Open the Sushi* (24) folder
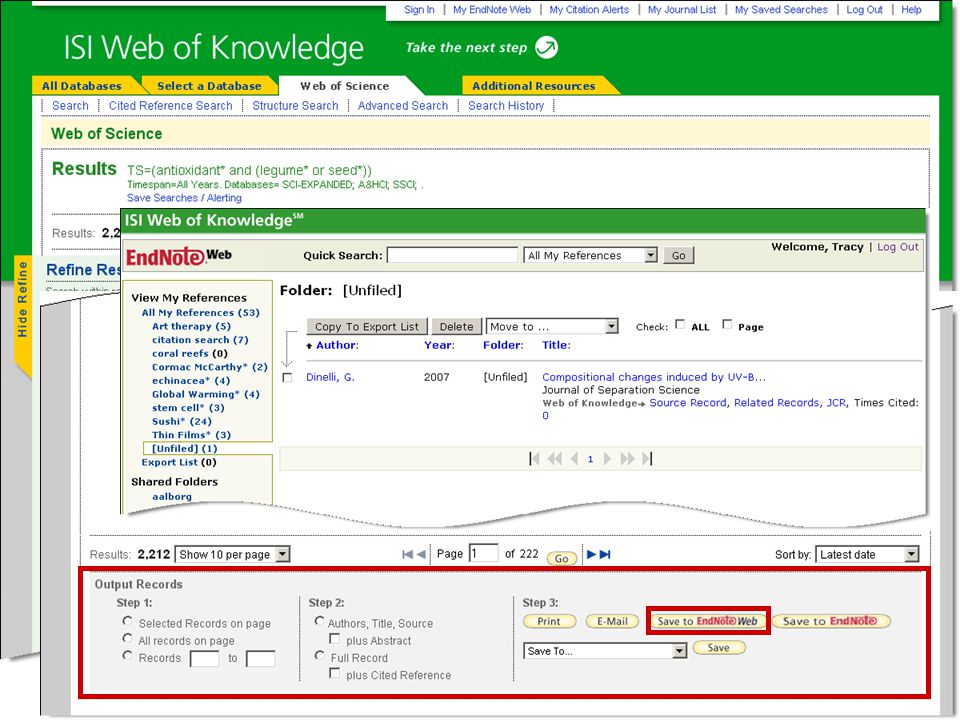 click(x=182, y=421)
